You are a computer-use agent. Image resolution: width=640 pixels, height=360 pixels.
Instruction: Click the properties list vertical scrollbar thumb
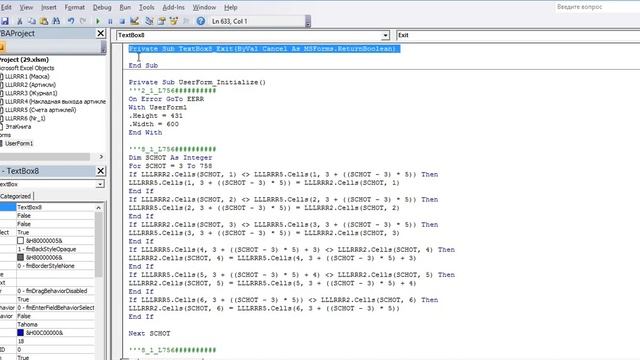(98, 245)
